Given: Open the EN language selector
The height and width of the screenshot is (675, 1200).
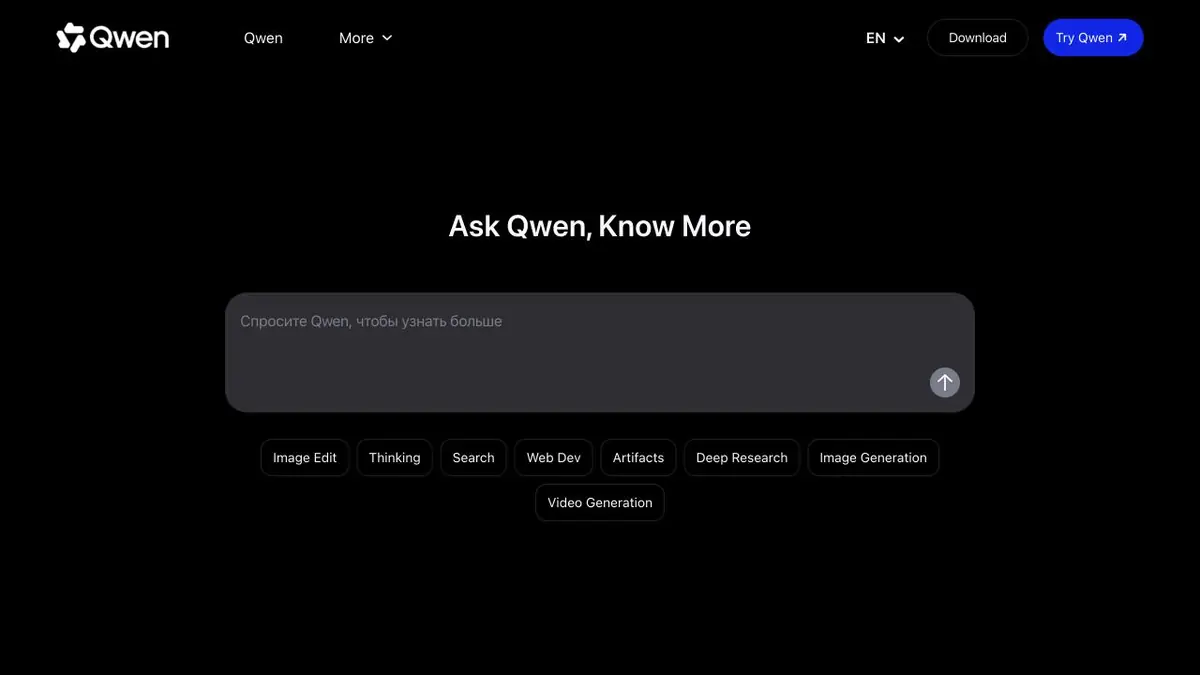Looking at the screenshot, I should pyautogui.click(x=885, y=38).
